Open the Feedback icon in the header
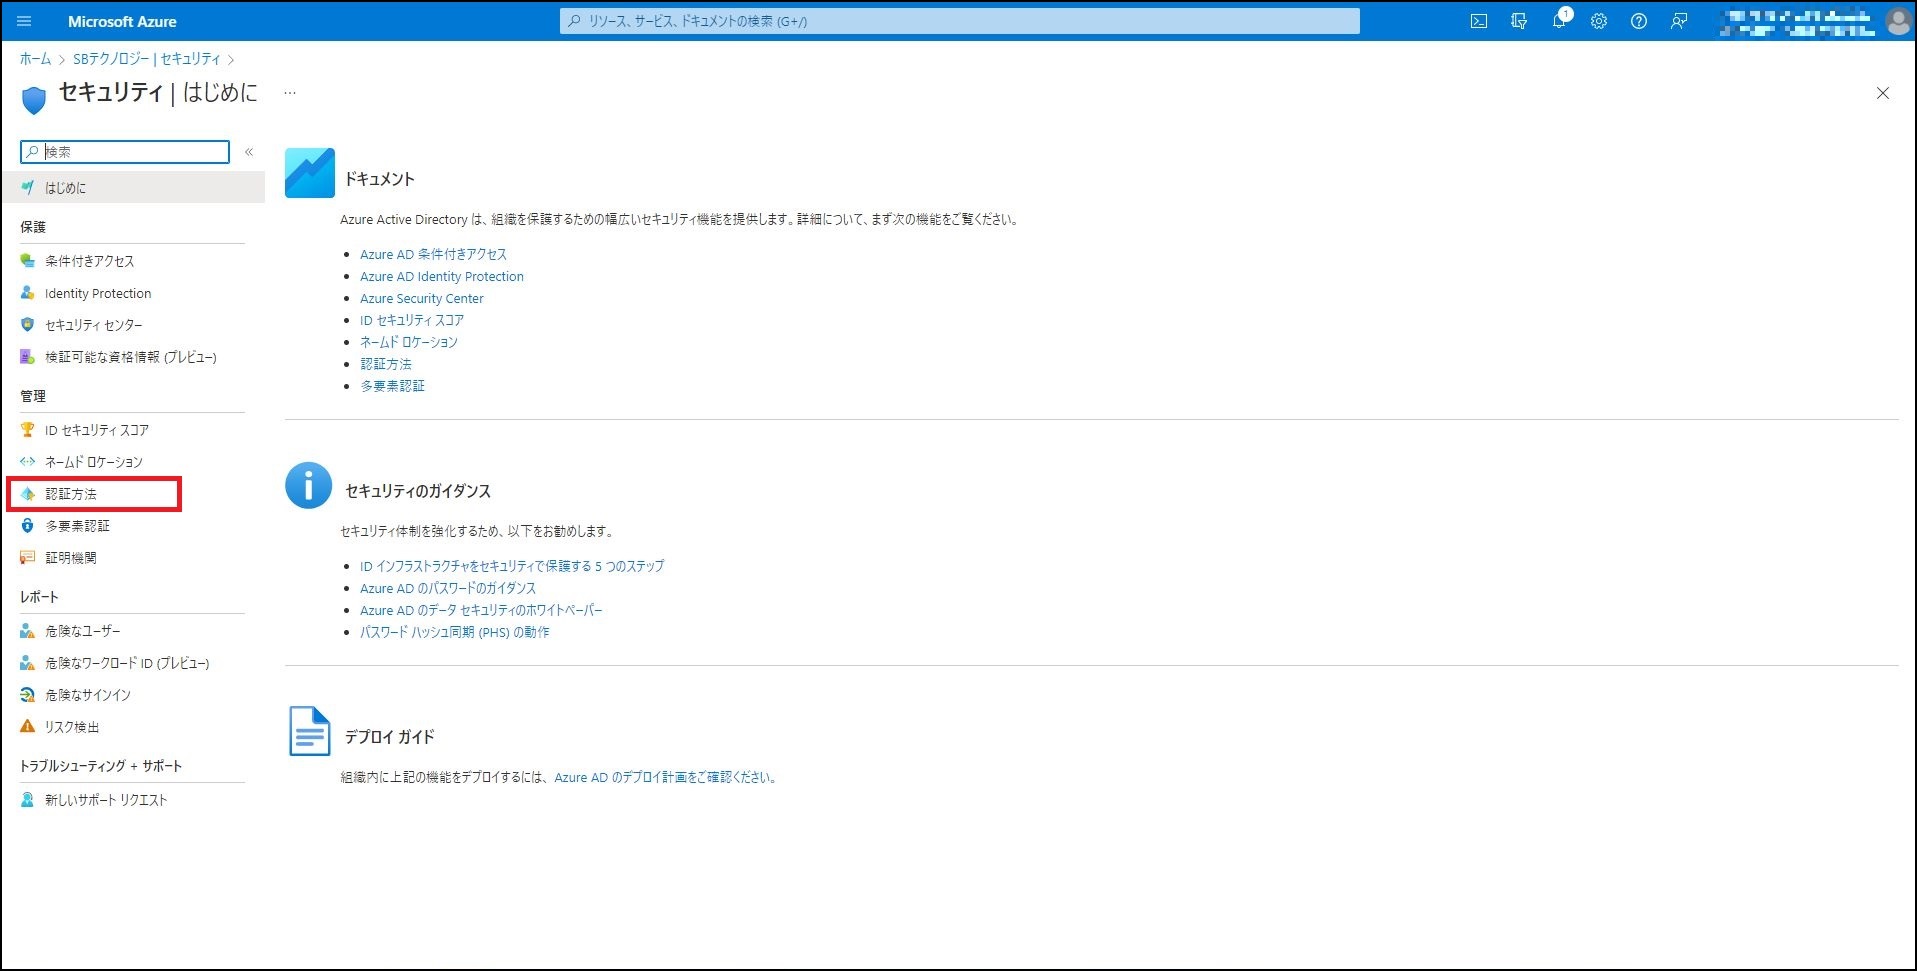1917x971 pixels. click(x=1679, y=21)
